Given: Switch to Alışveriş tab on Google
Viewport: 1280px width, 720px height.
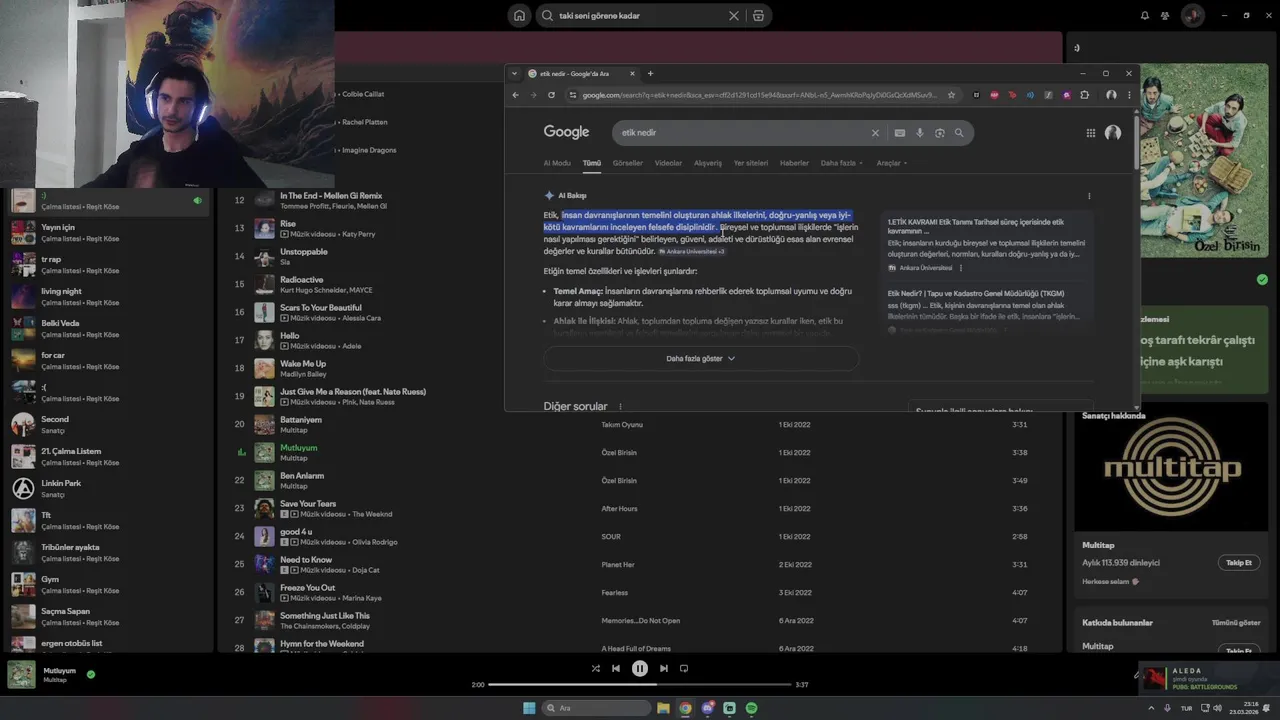Looking at the screenshot, I should click(708, 163).
